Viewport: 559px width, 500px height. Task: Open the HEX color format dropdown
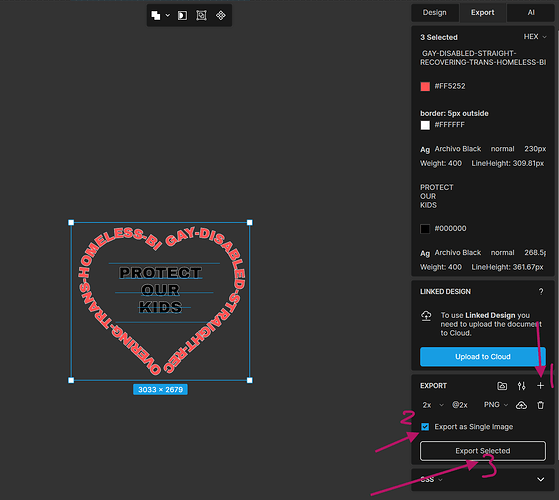coord(535,37)
